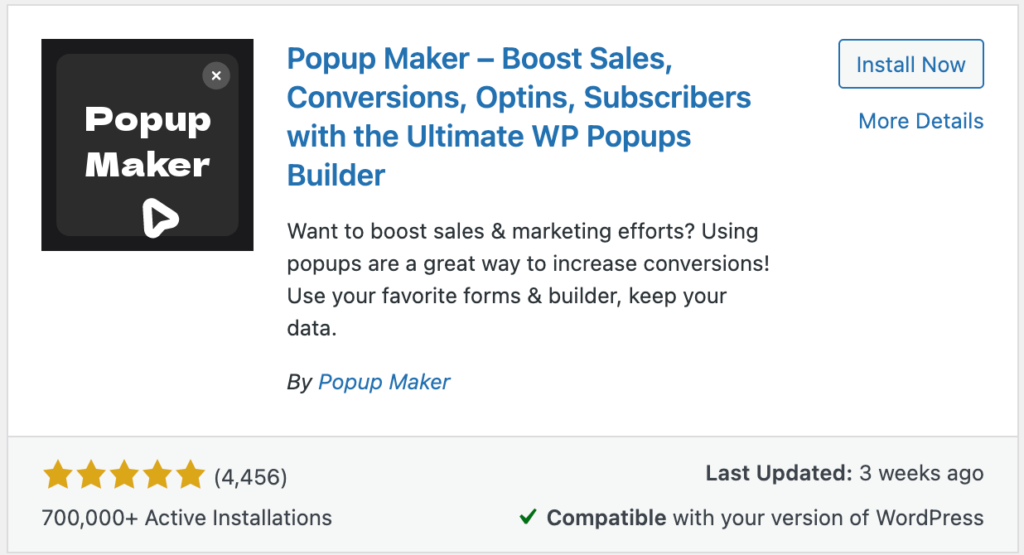Click the fifth rating star

(x=188, y=476)
